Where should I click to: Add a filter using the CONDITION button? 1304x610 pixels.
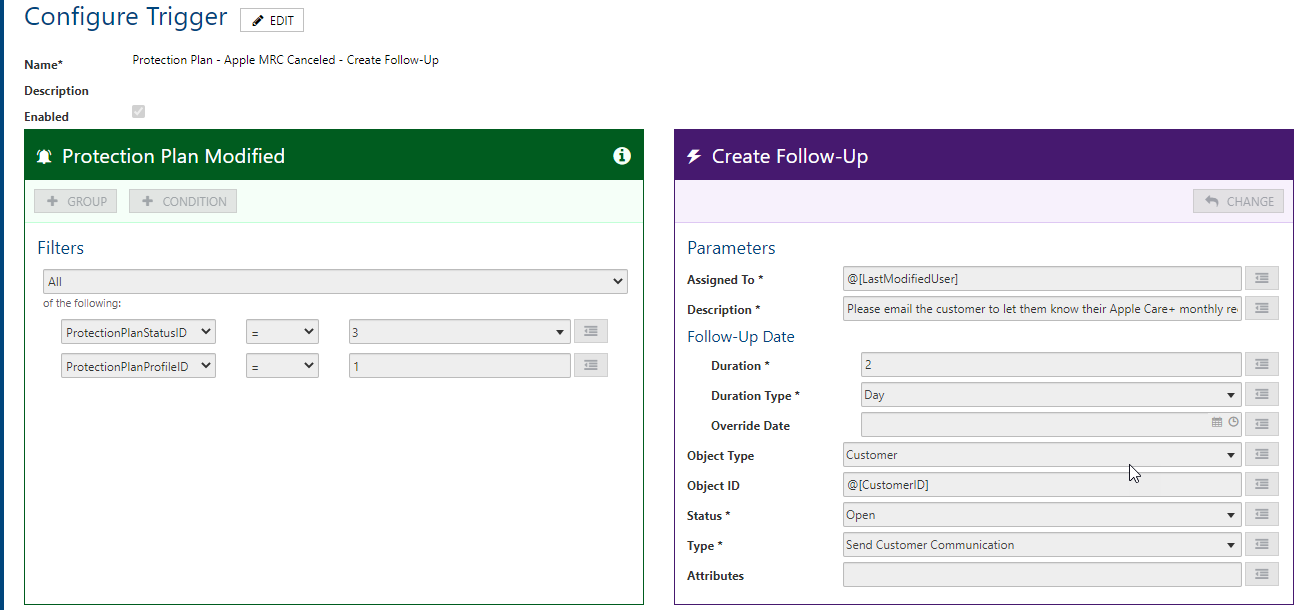[x=182, y=200]
